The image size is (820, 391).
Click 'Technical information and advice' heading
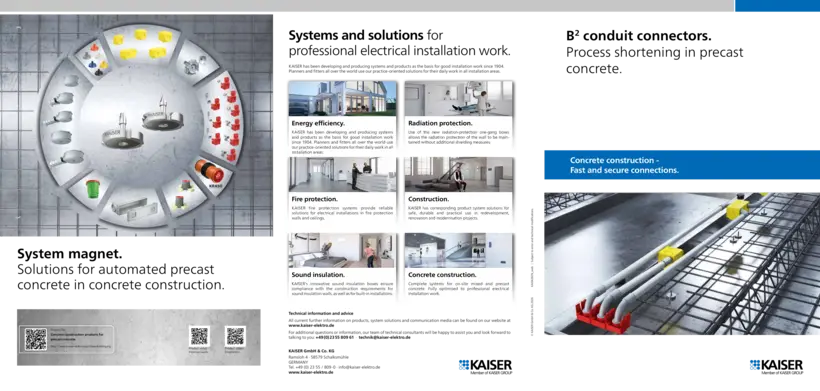click(x=321, y=313)
